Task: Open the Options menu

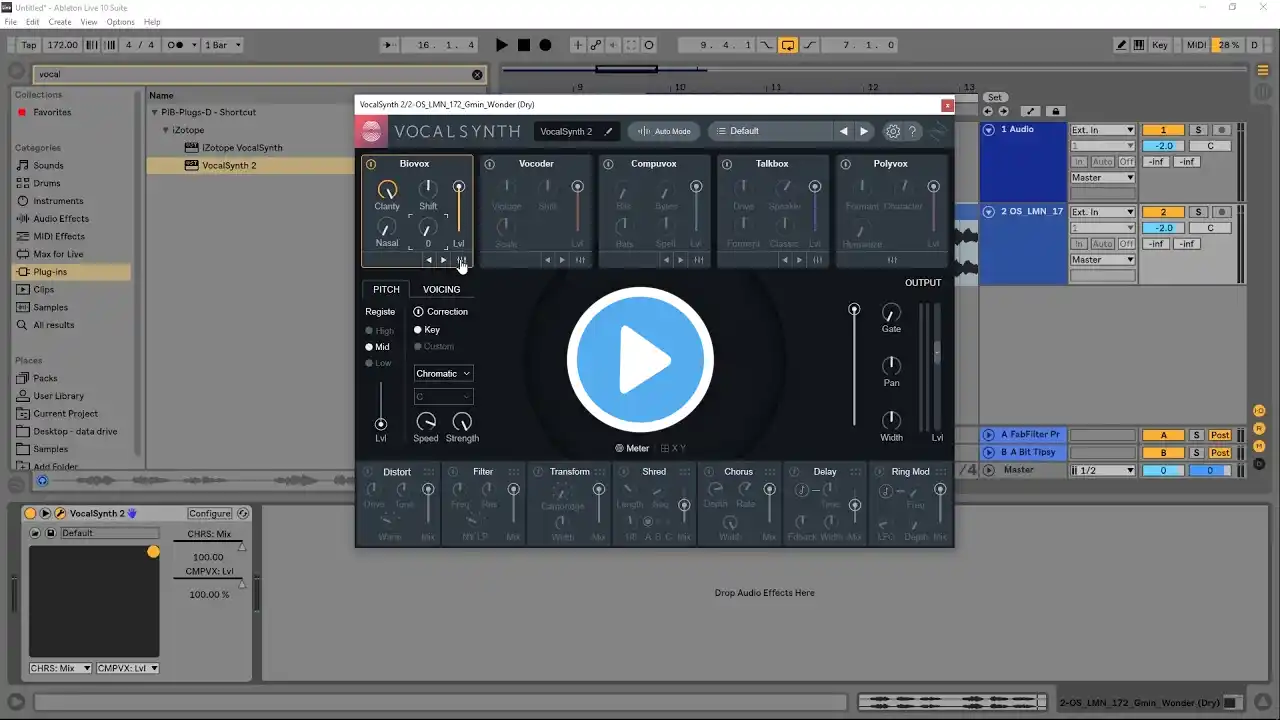Action: point(120,22)
